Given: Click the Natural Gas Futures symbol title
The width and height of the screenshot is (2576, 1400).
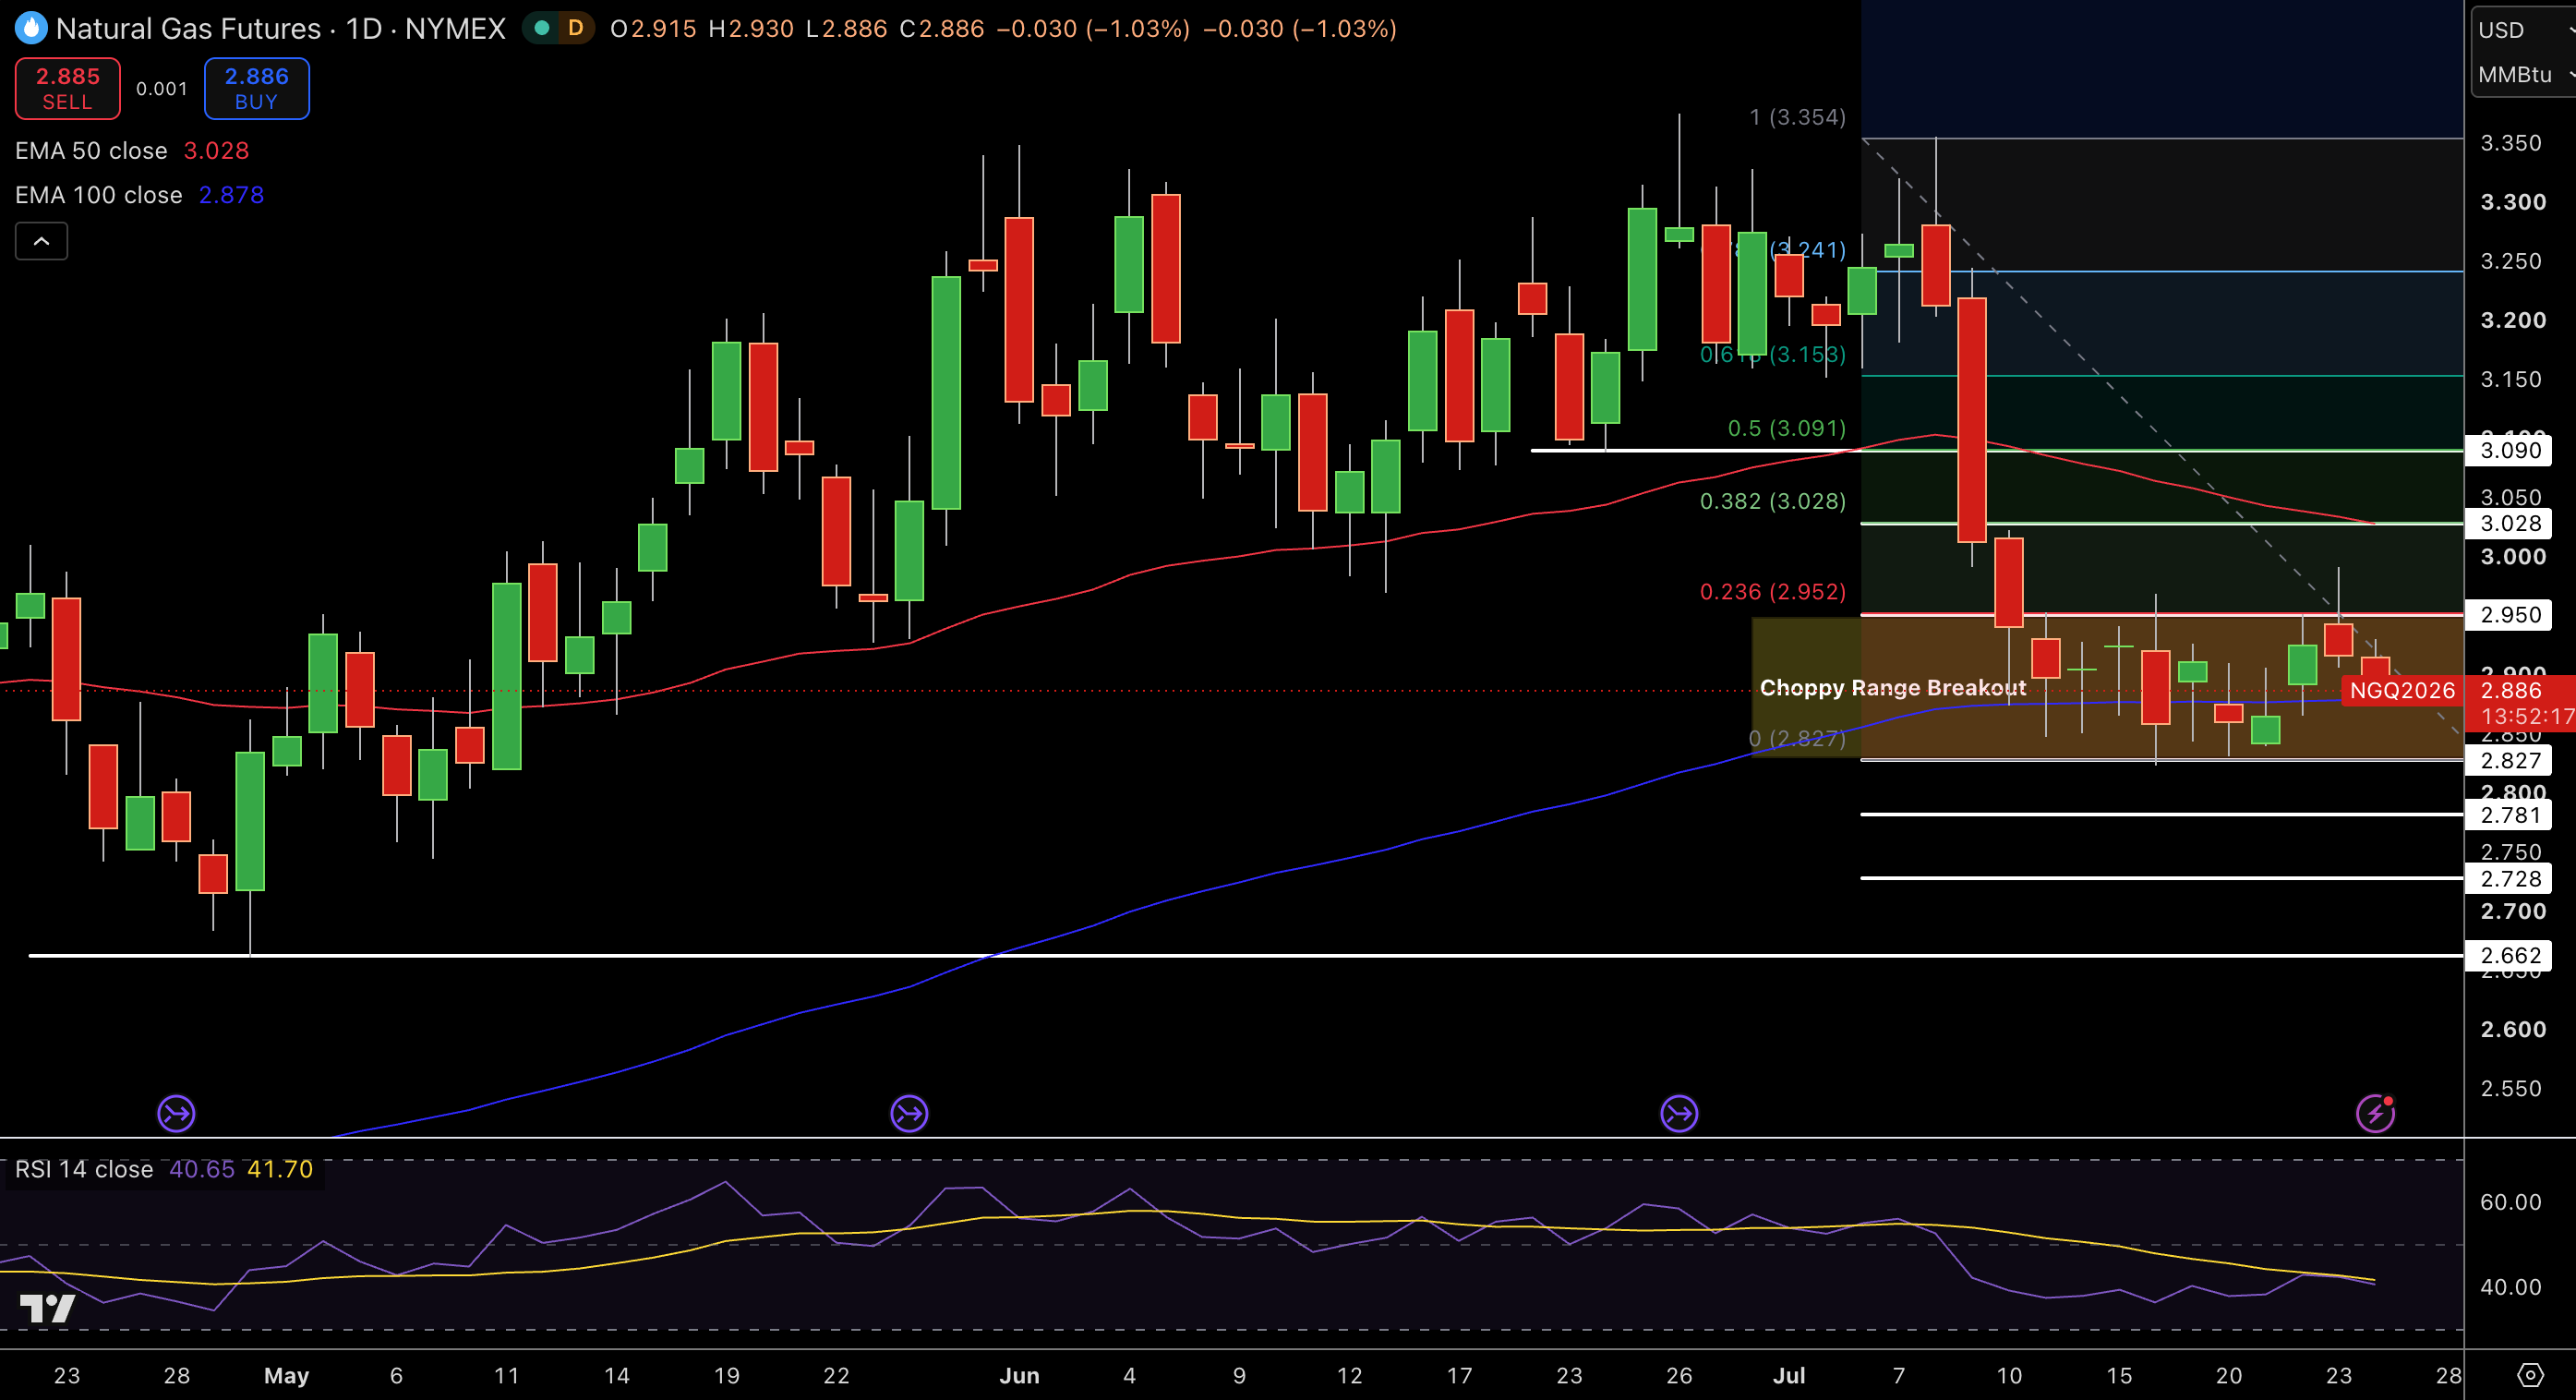Looking at the screenshot, I should tap(281, 28).
